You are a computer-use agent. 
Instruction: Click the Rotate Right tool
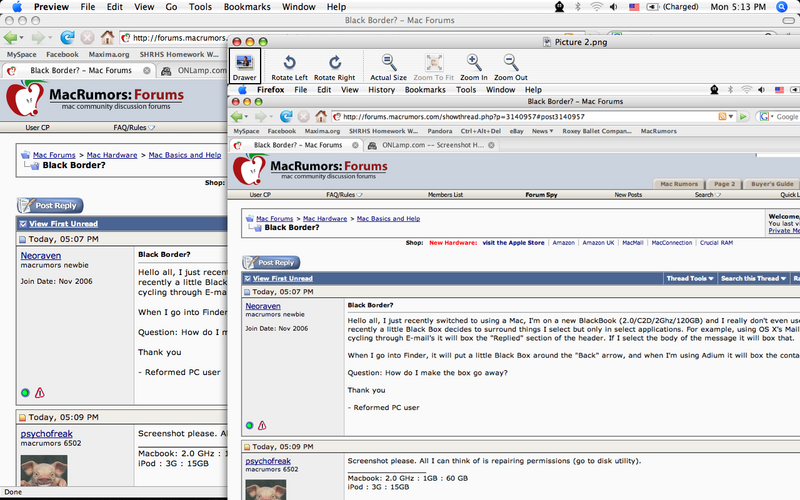point(334,67)
